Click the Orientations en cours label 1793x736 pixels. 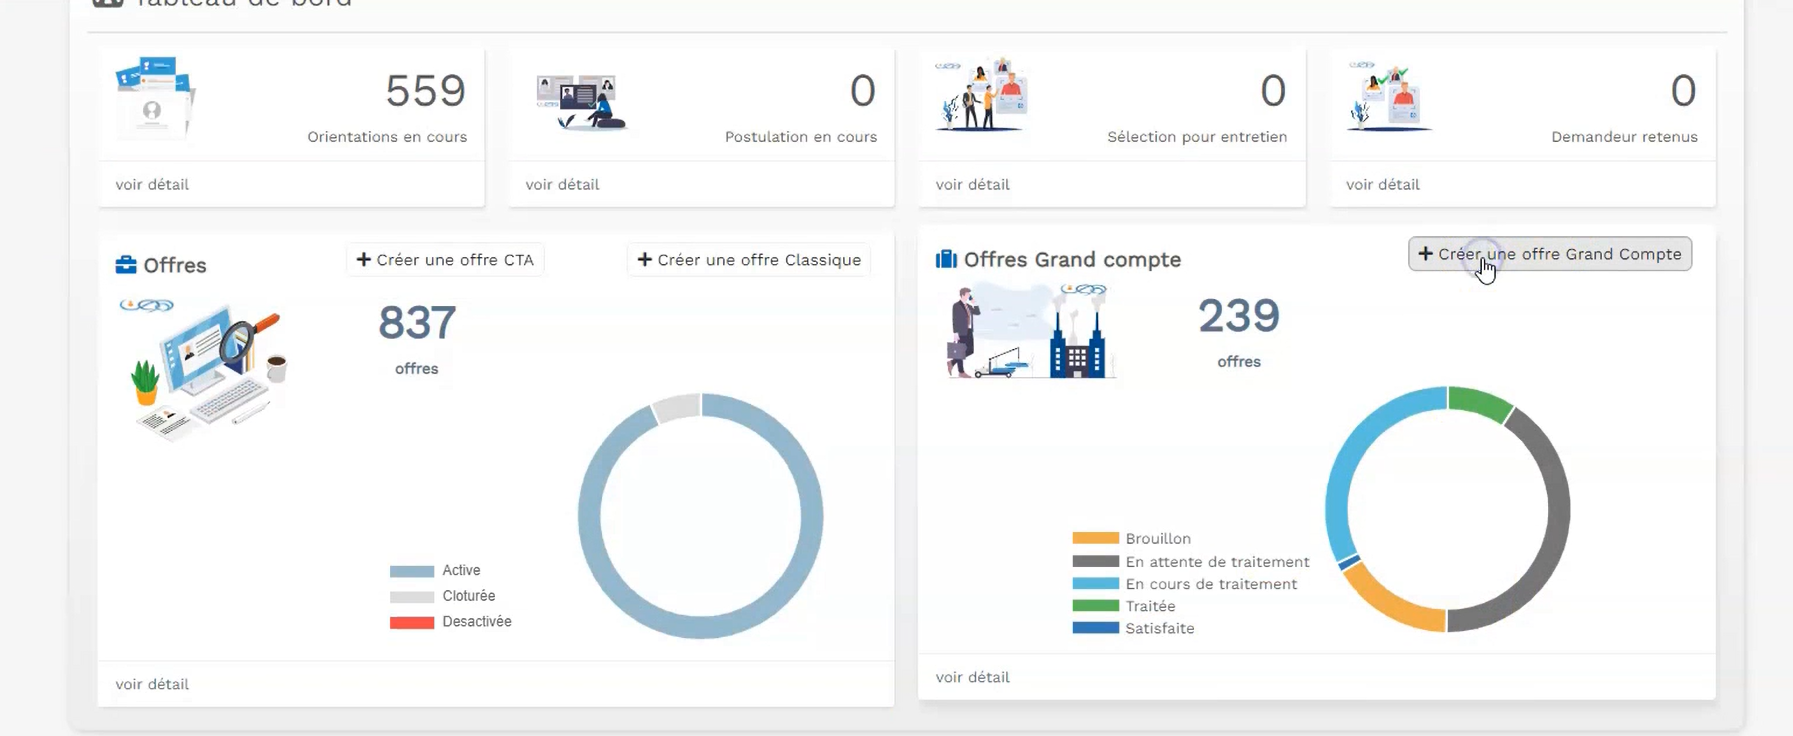pyautogui.click(x=387, y=137)
